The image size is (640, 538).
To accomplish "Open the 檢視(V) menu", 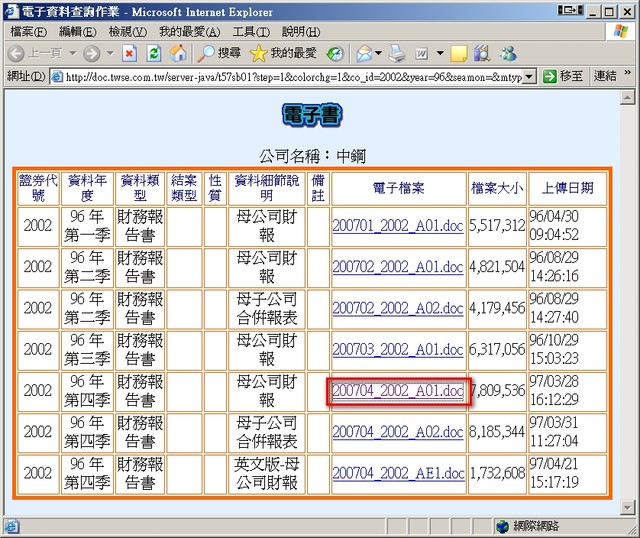I will tap(128, 31).
